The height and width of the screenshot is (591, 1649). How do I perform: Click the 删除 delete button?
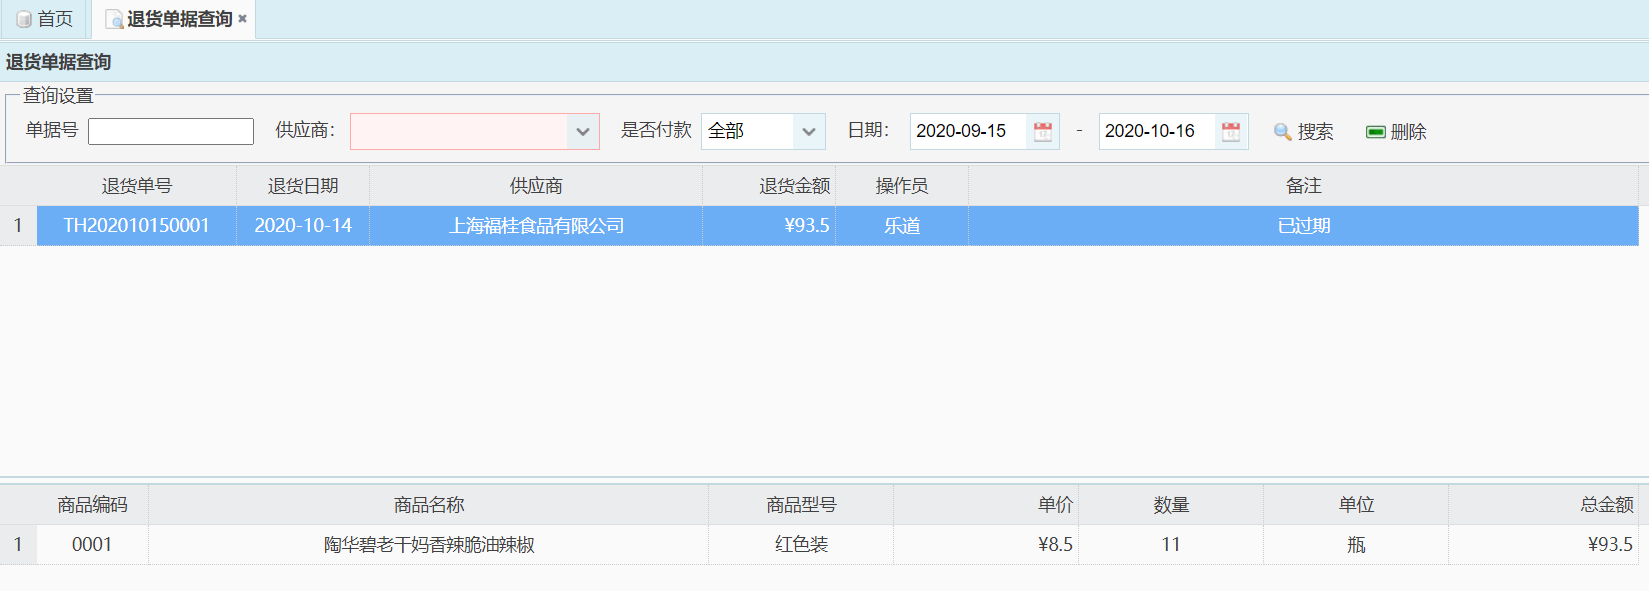[x=1396, y=132]
